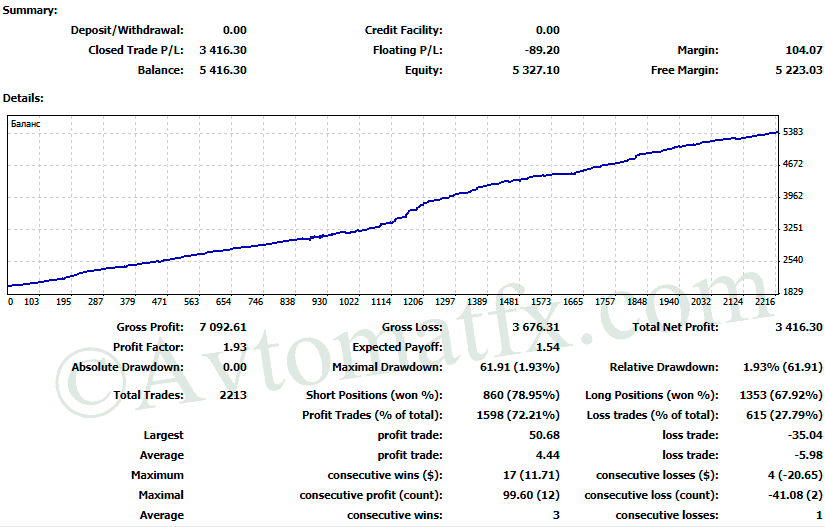
Task: Select the Total Trades value 2213
Action: coord(230,396)
